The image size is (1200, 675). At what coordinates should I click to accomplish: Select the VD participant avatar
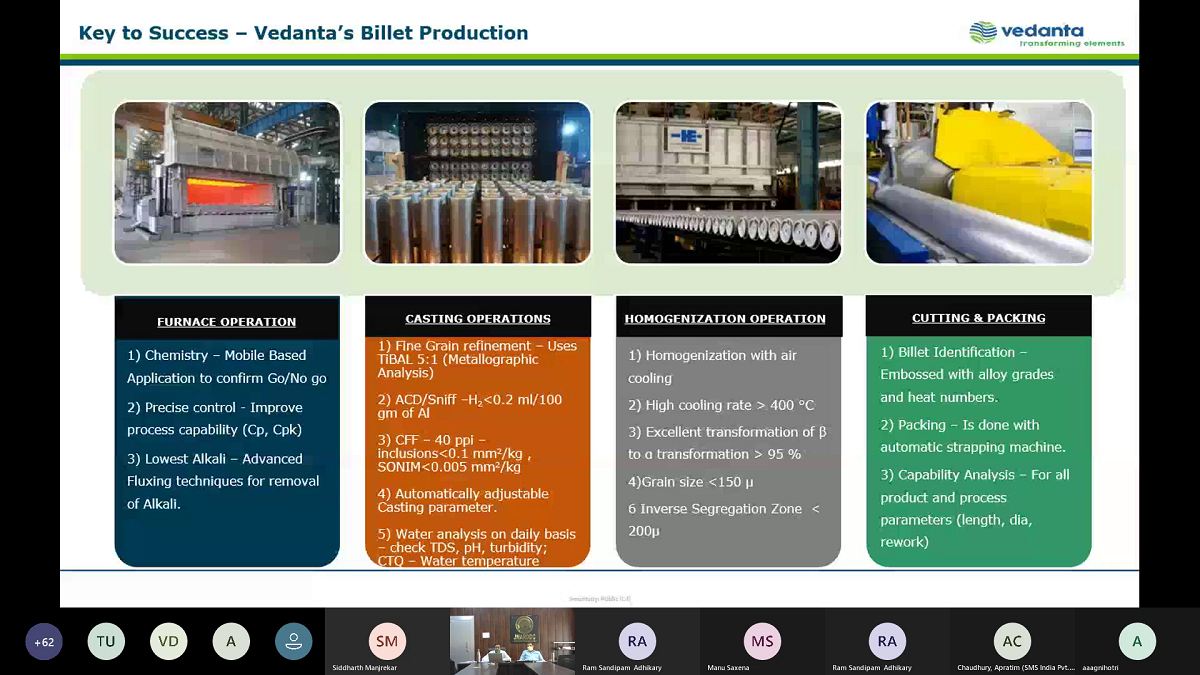point(169,642)
